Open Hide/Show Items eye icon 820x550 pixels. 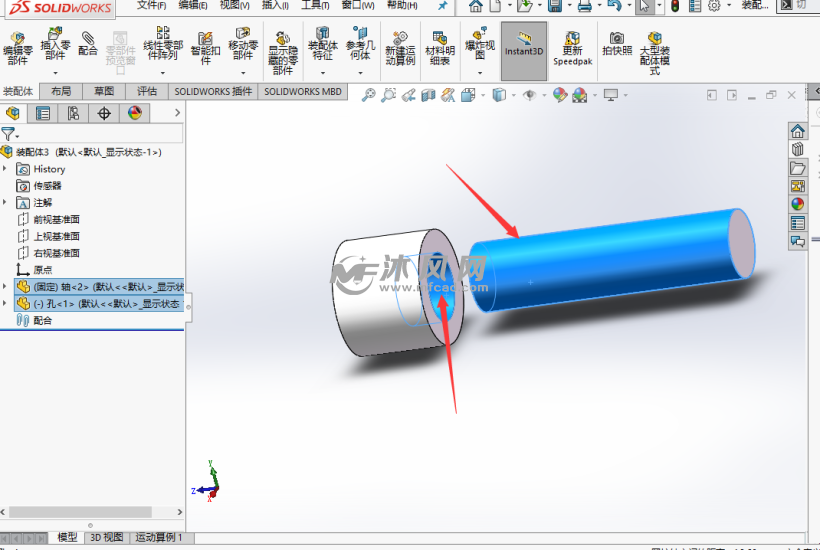(530, 95)
